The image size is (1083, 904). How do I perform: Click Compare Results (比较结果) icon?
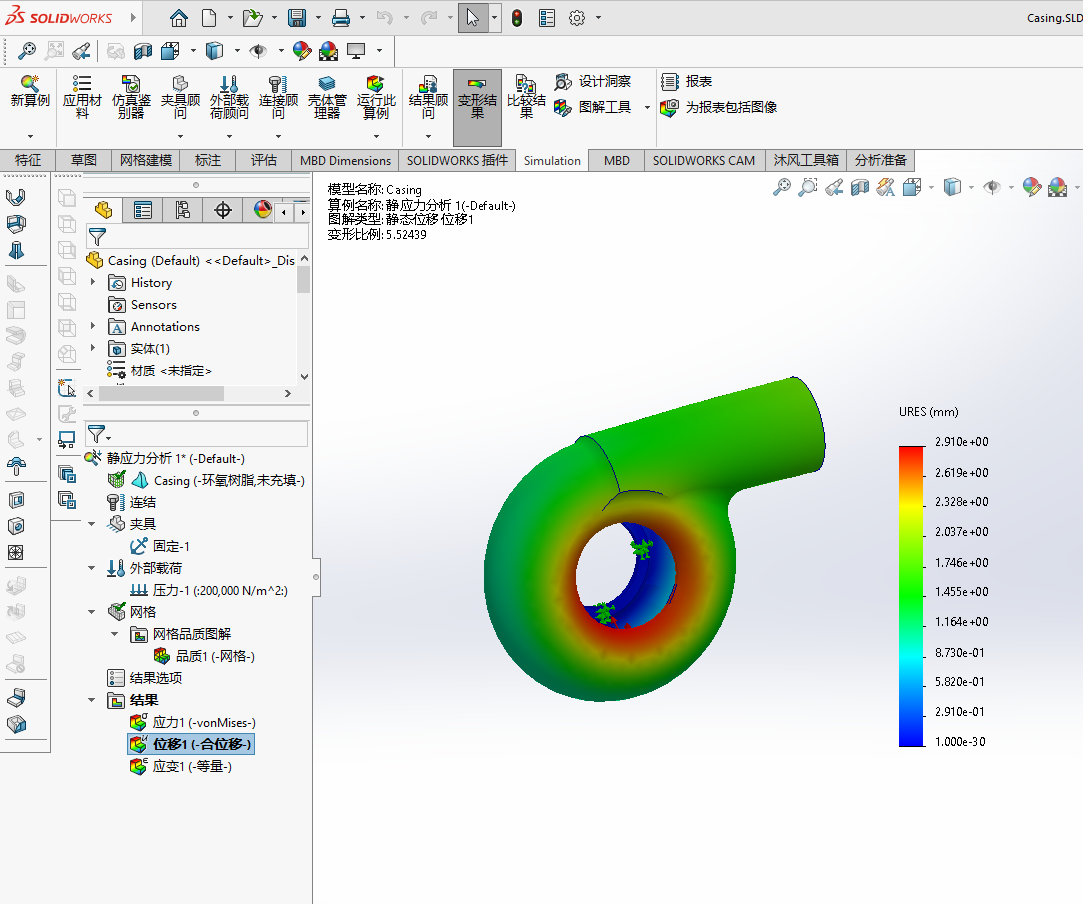pos(526,97)
